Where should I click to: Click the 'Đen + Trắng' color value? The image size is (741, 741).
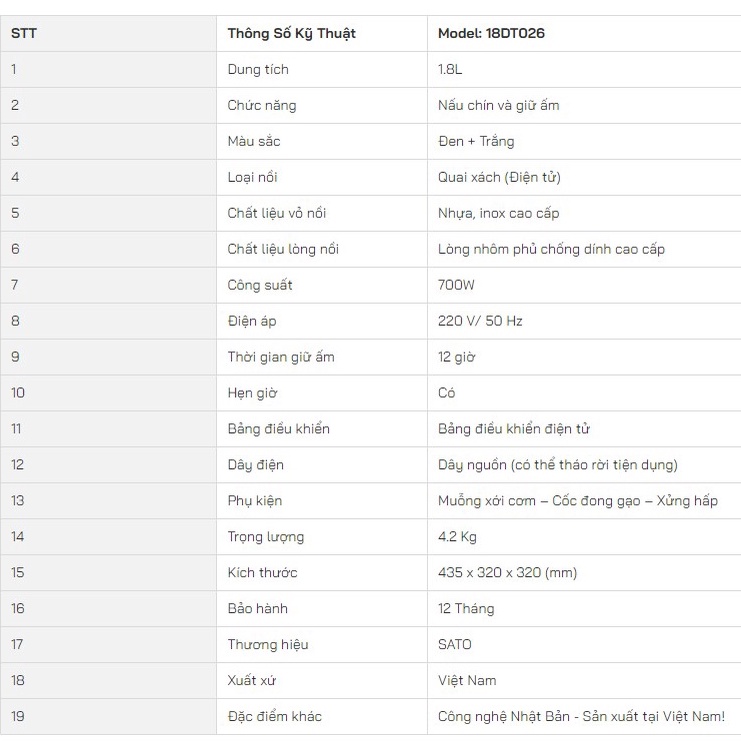[x=476, y=141]
